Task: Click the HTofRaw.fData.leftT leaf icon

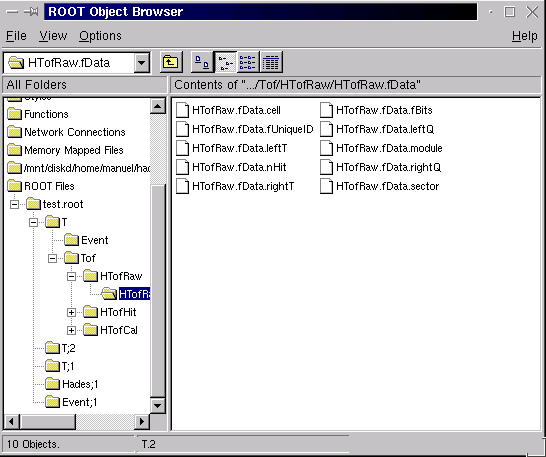Action: coord(182,148)
